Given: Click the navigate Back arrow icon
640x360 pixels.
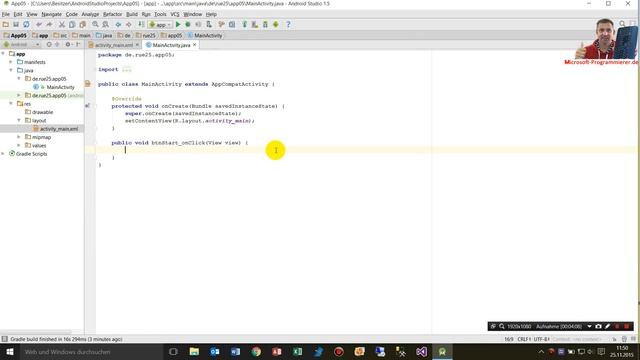Looking at the screenshot, I should [x=118, y=24].
